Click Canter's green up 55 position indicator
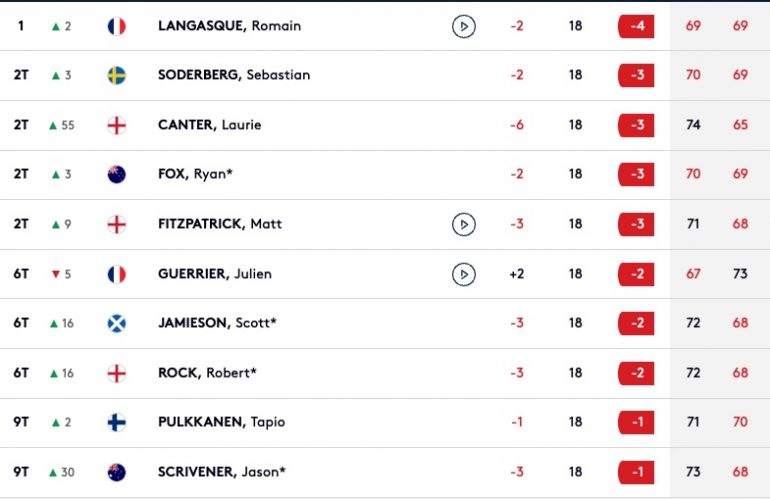This screenshot has width=770, height=499. pyautogui.click(x=61, y=125)
